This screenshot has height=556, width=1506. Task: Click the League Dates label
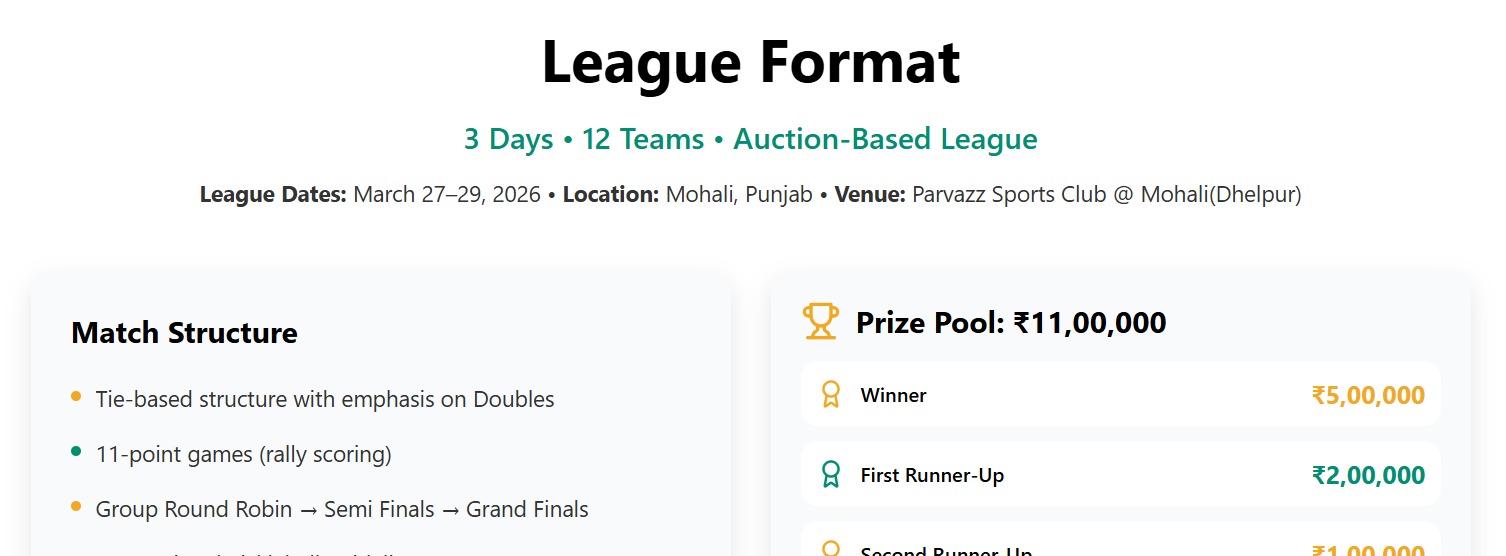[273, 194]
